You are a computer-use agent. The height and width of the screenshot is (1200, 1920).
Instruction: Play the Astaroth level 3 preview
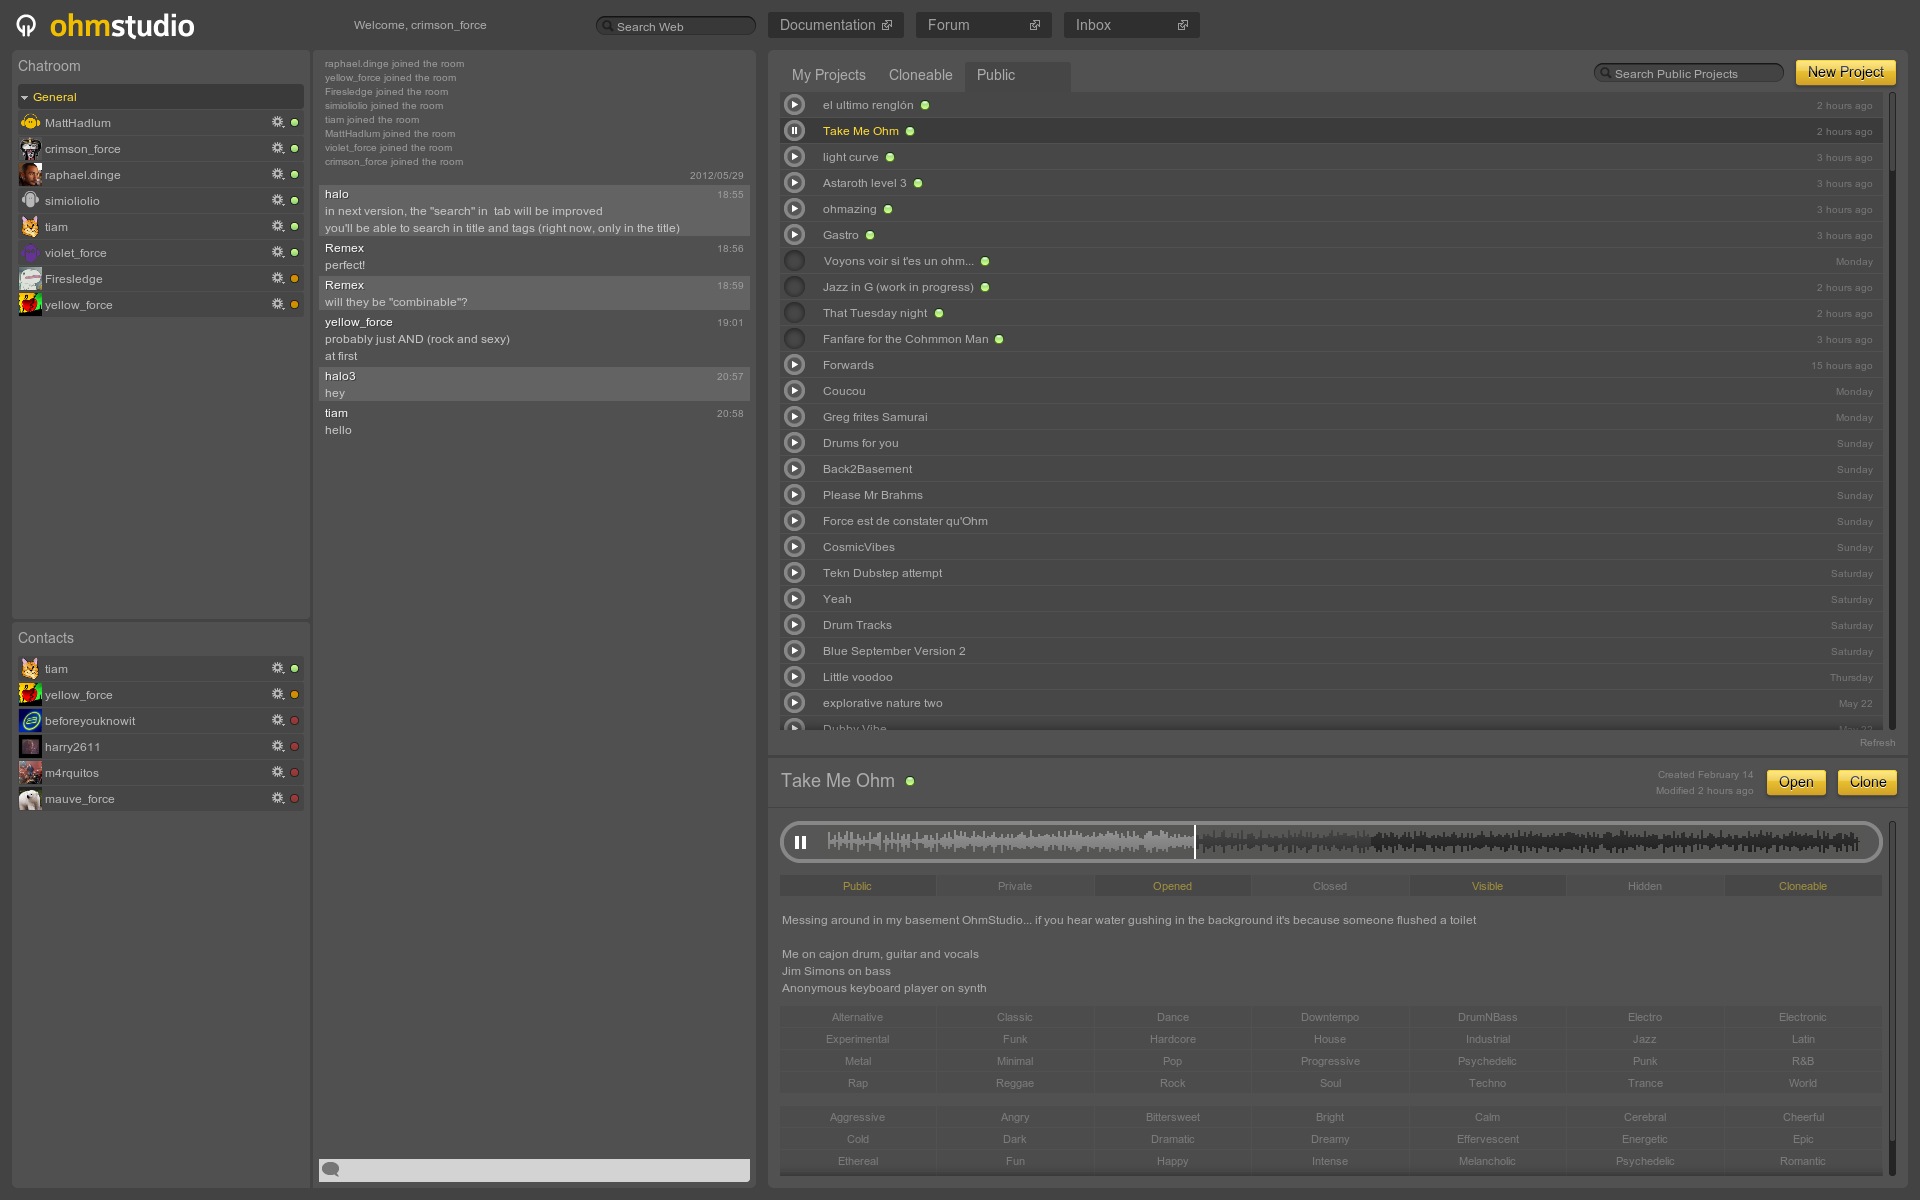794,183
